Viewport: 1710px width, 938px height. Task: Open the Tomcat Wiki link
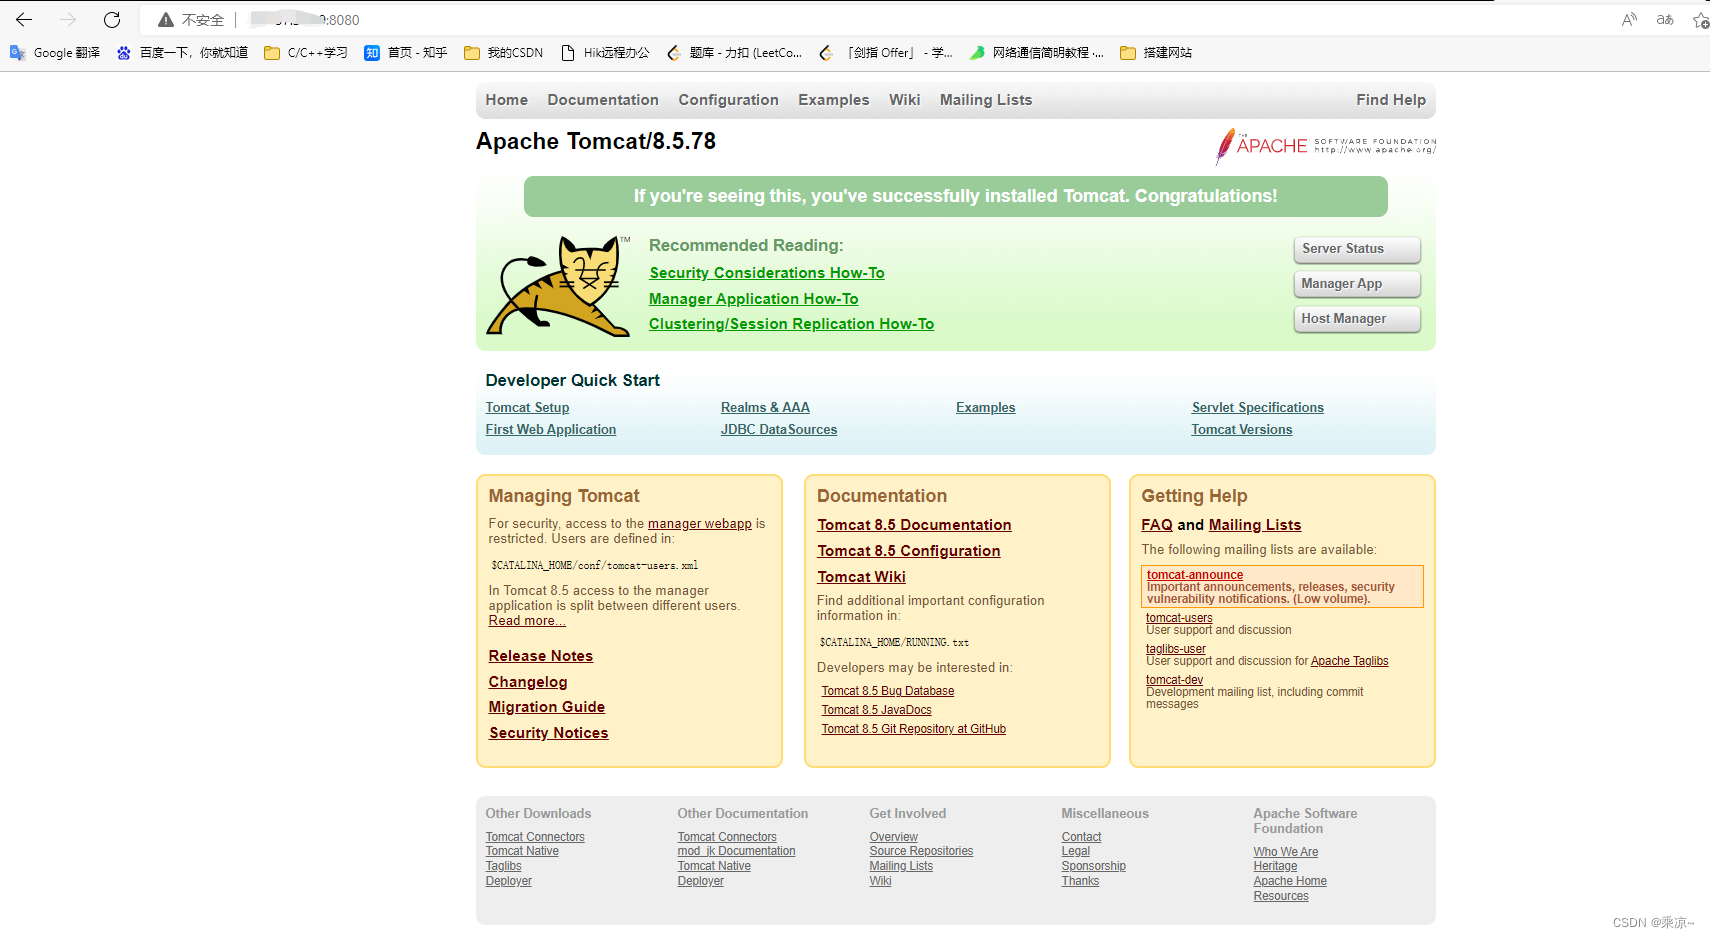pyautogui.click(x=861, y=577)
